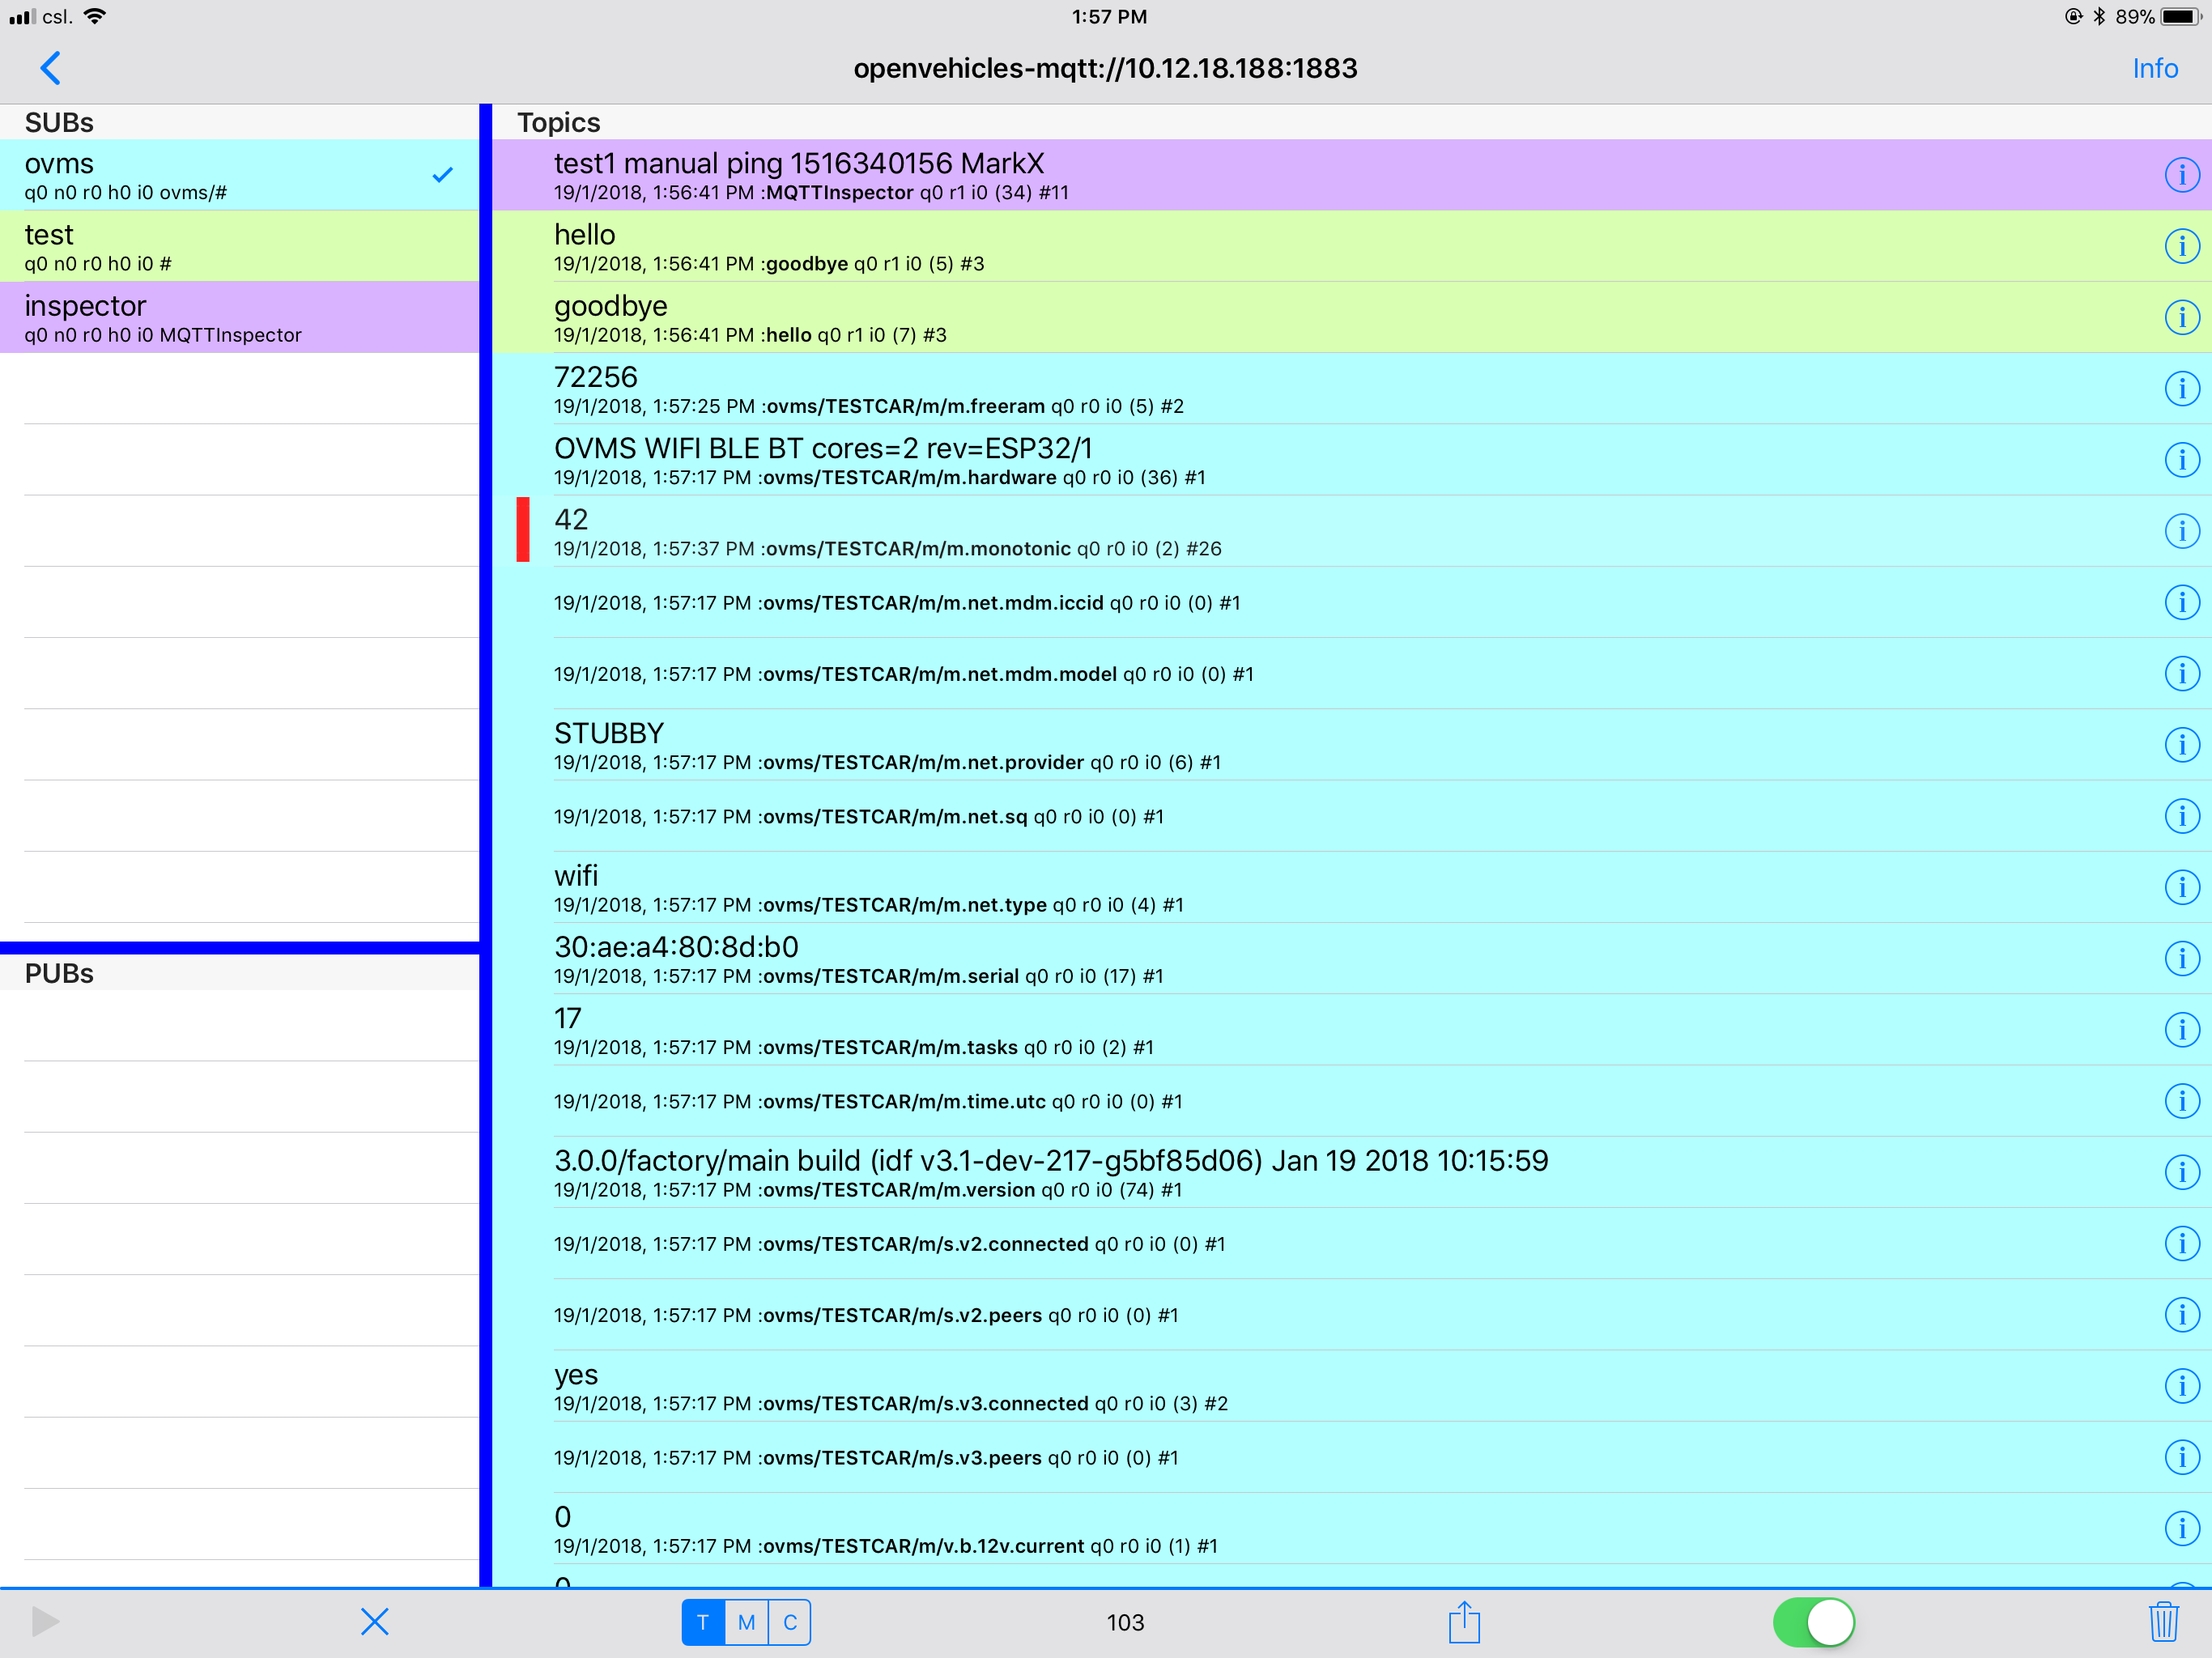
Task: Open the share/export icon
Action: click(x=1463, y=1622)
